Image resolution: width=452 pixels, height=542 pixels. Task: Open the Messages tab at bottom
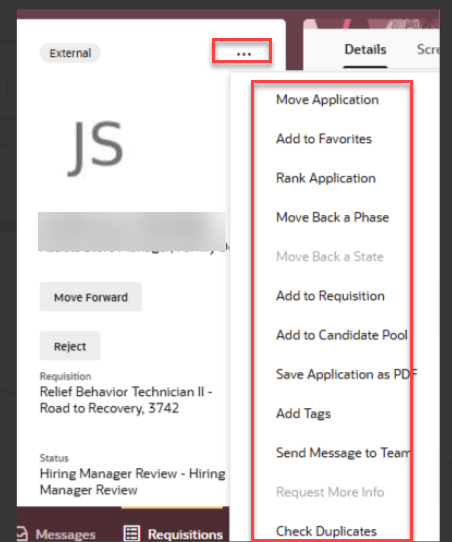point(56,534)
